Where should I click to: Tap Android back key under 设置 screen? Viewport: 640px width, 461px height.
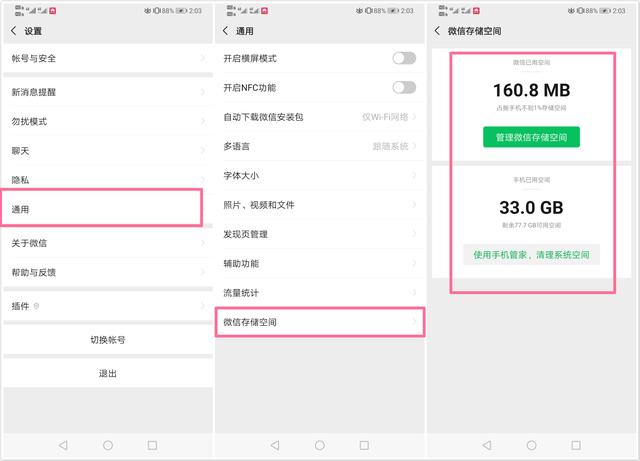coord(63,445)
